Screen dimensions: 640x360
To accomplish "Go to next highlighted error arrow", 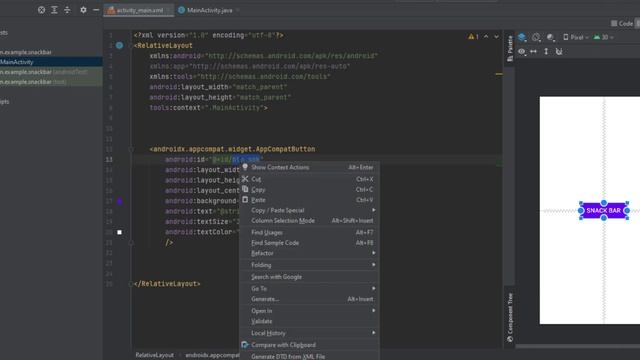I will tap(496, 36).
